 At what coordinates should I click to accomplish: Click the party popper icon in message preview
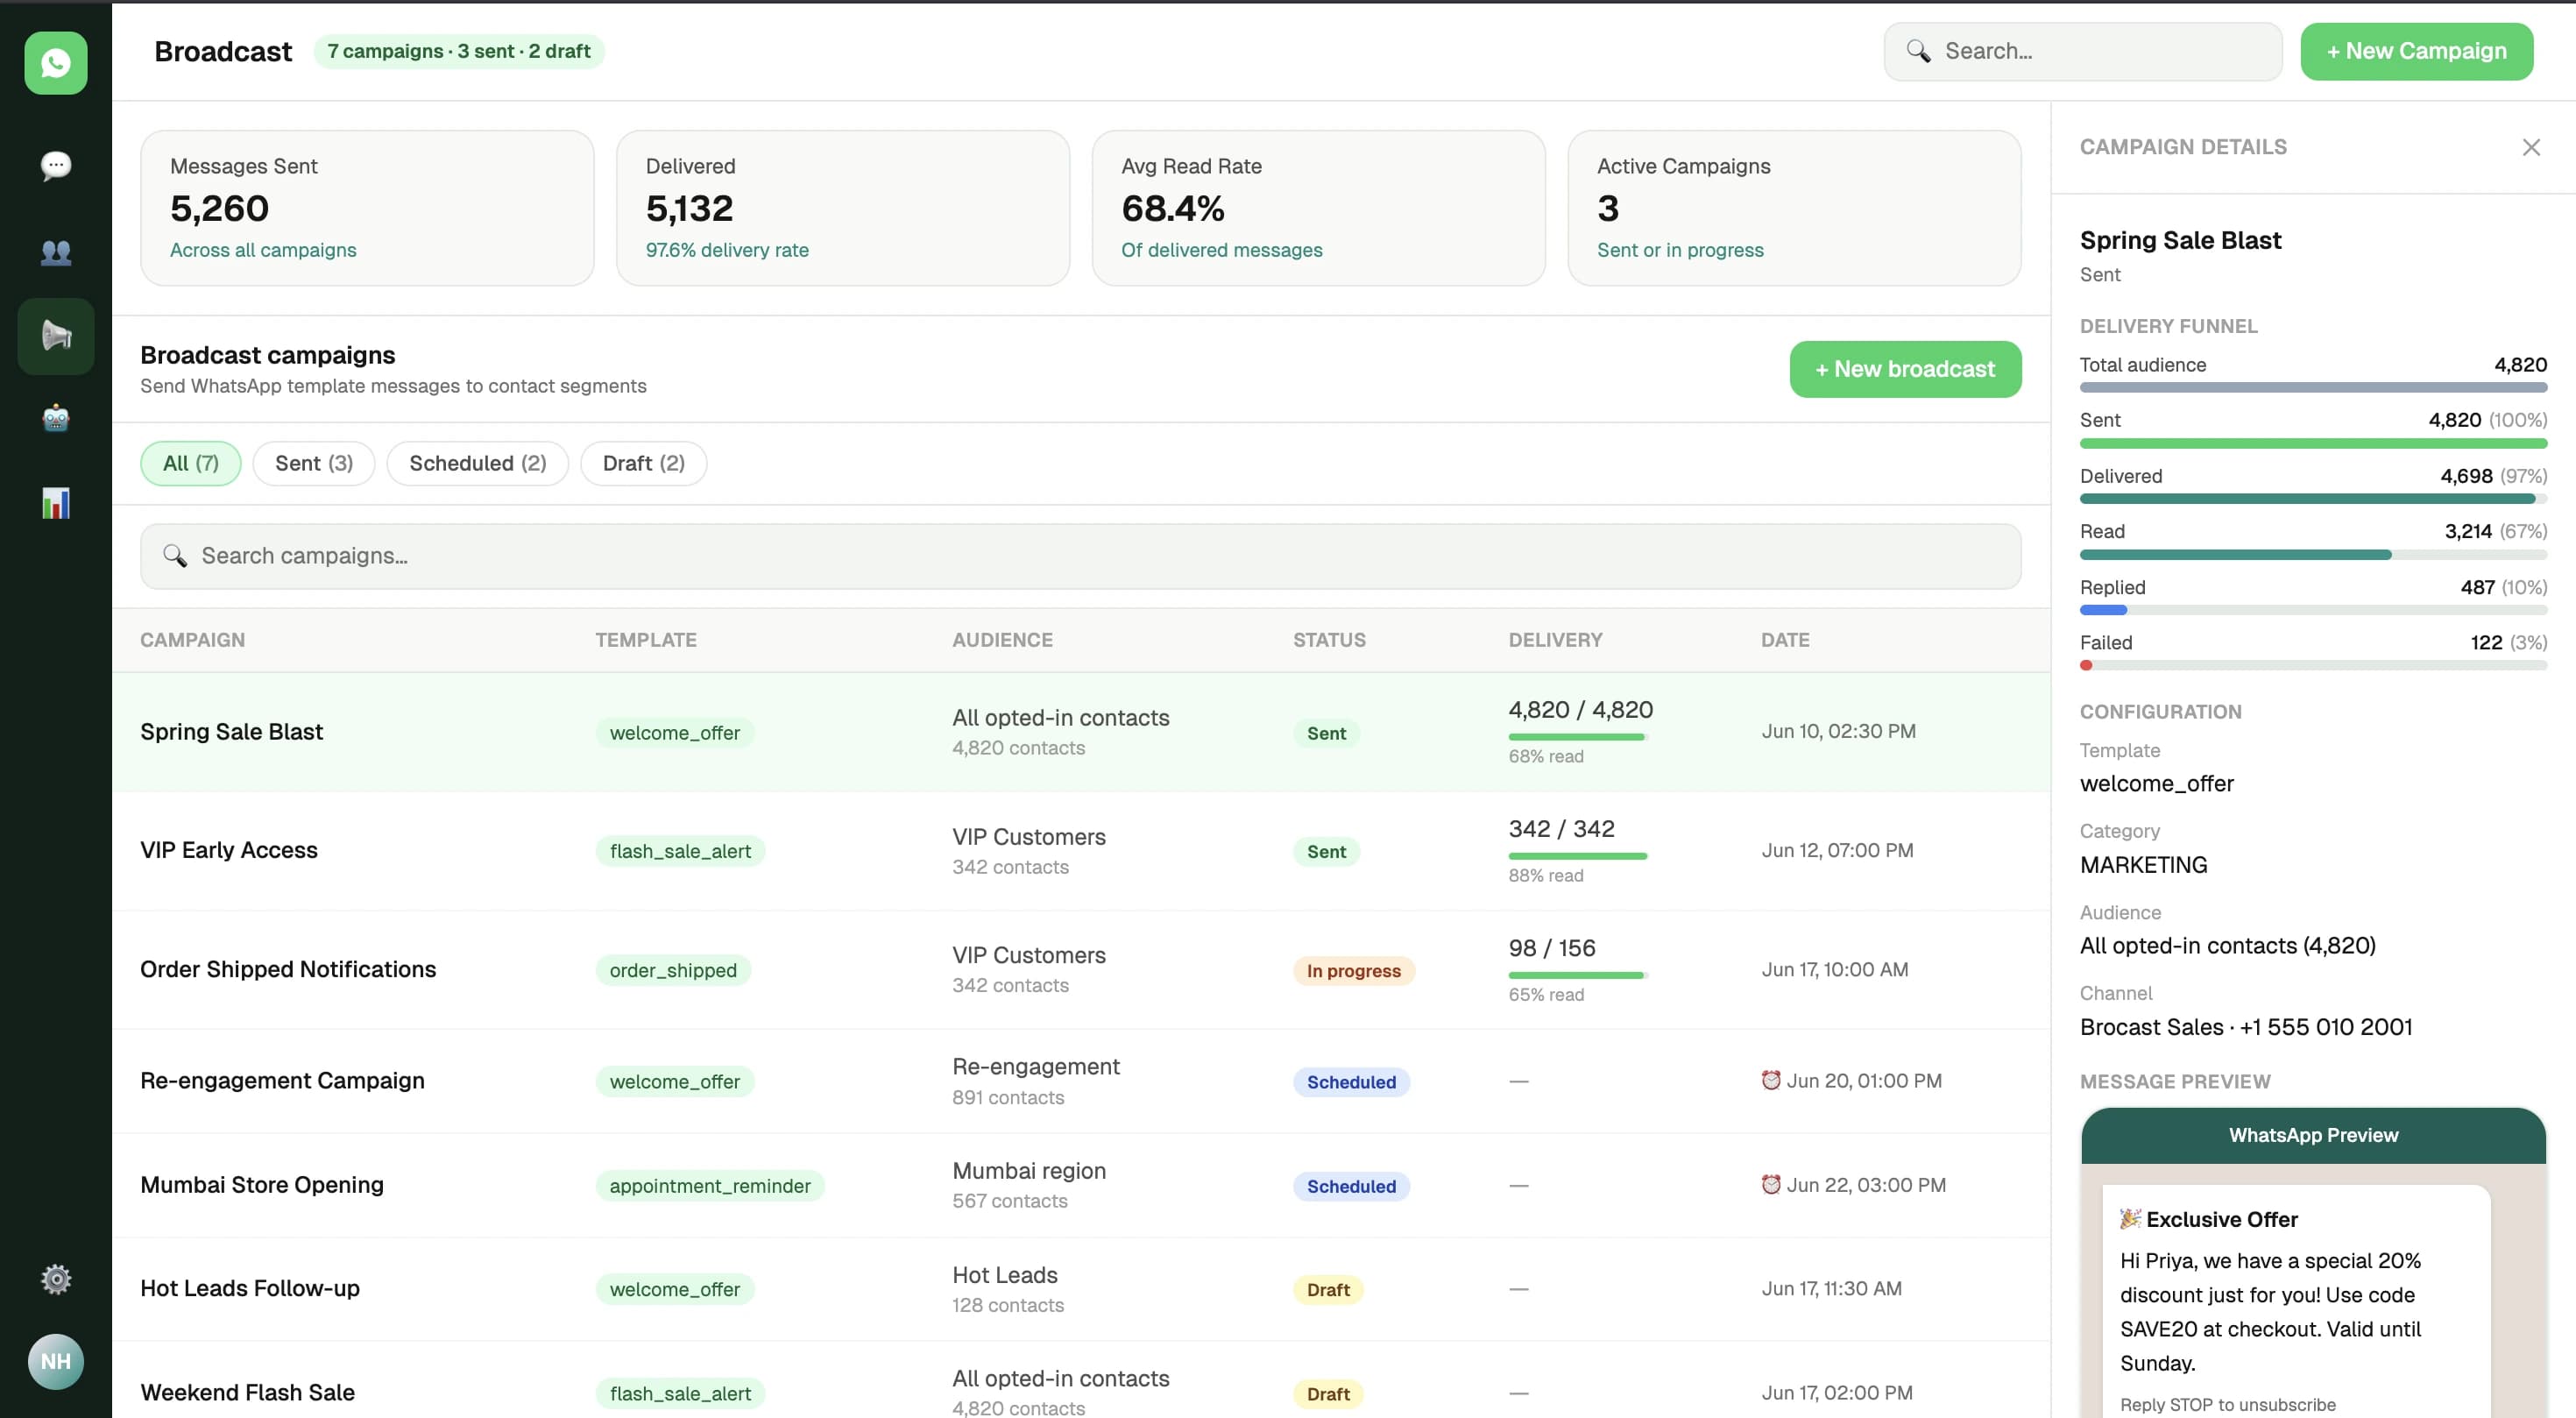click(2131, 1218)
